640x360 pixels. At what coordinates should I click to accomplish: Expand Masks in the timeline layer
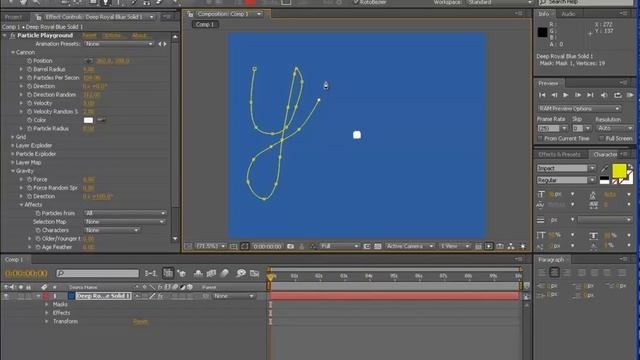click(x=47, y=304)
